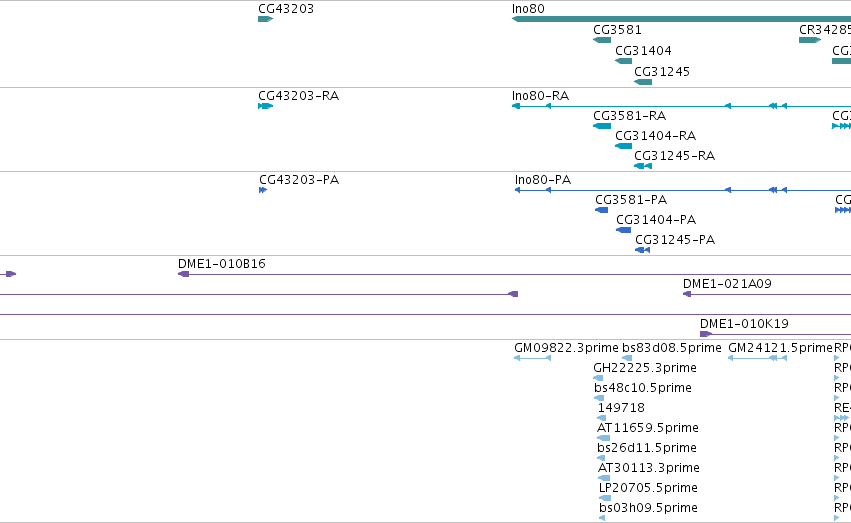Viewport: 851px width, 523px height.
Task: Click the DME1-010B16 clone label
Action: point(221,264)
